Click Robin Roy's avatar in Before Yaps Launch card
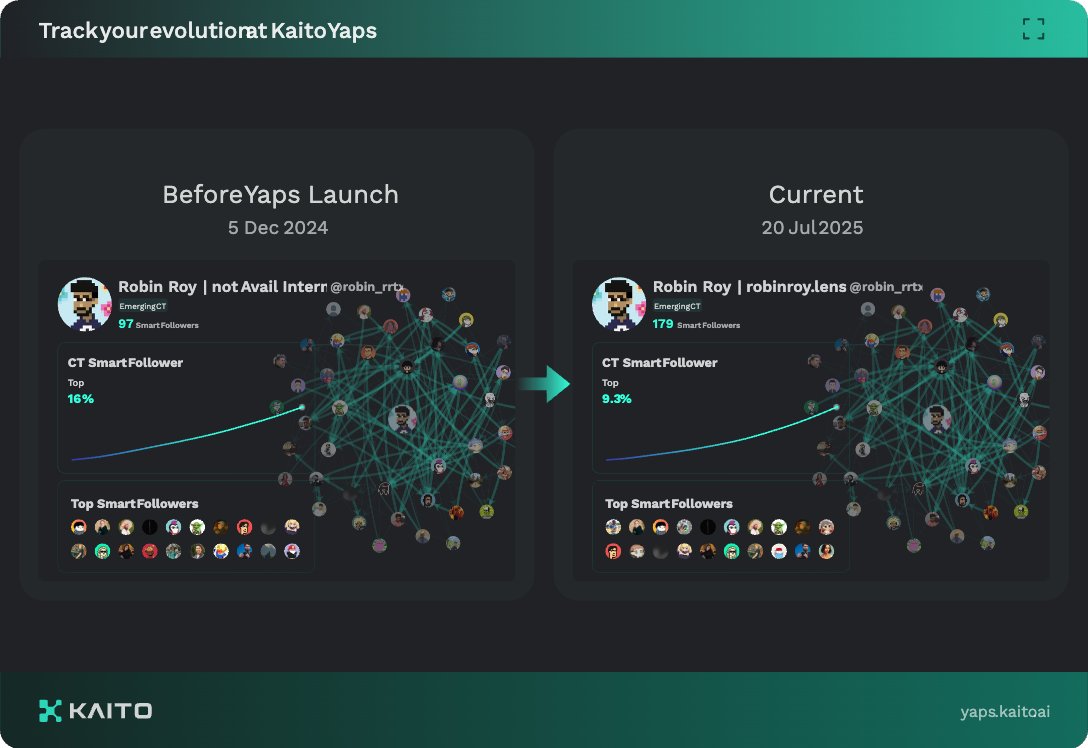Screen dimensions: 1088x748 click(x=85, y=304)
